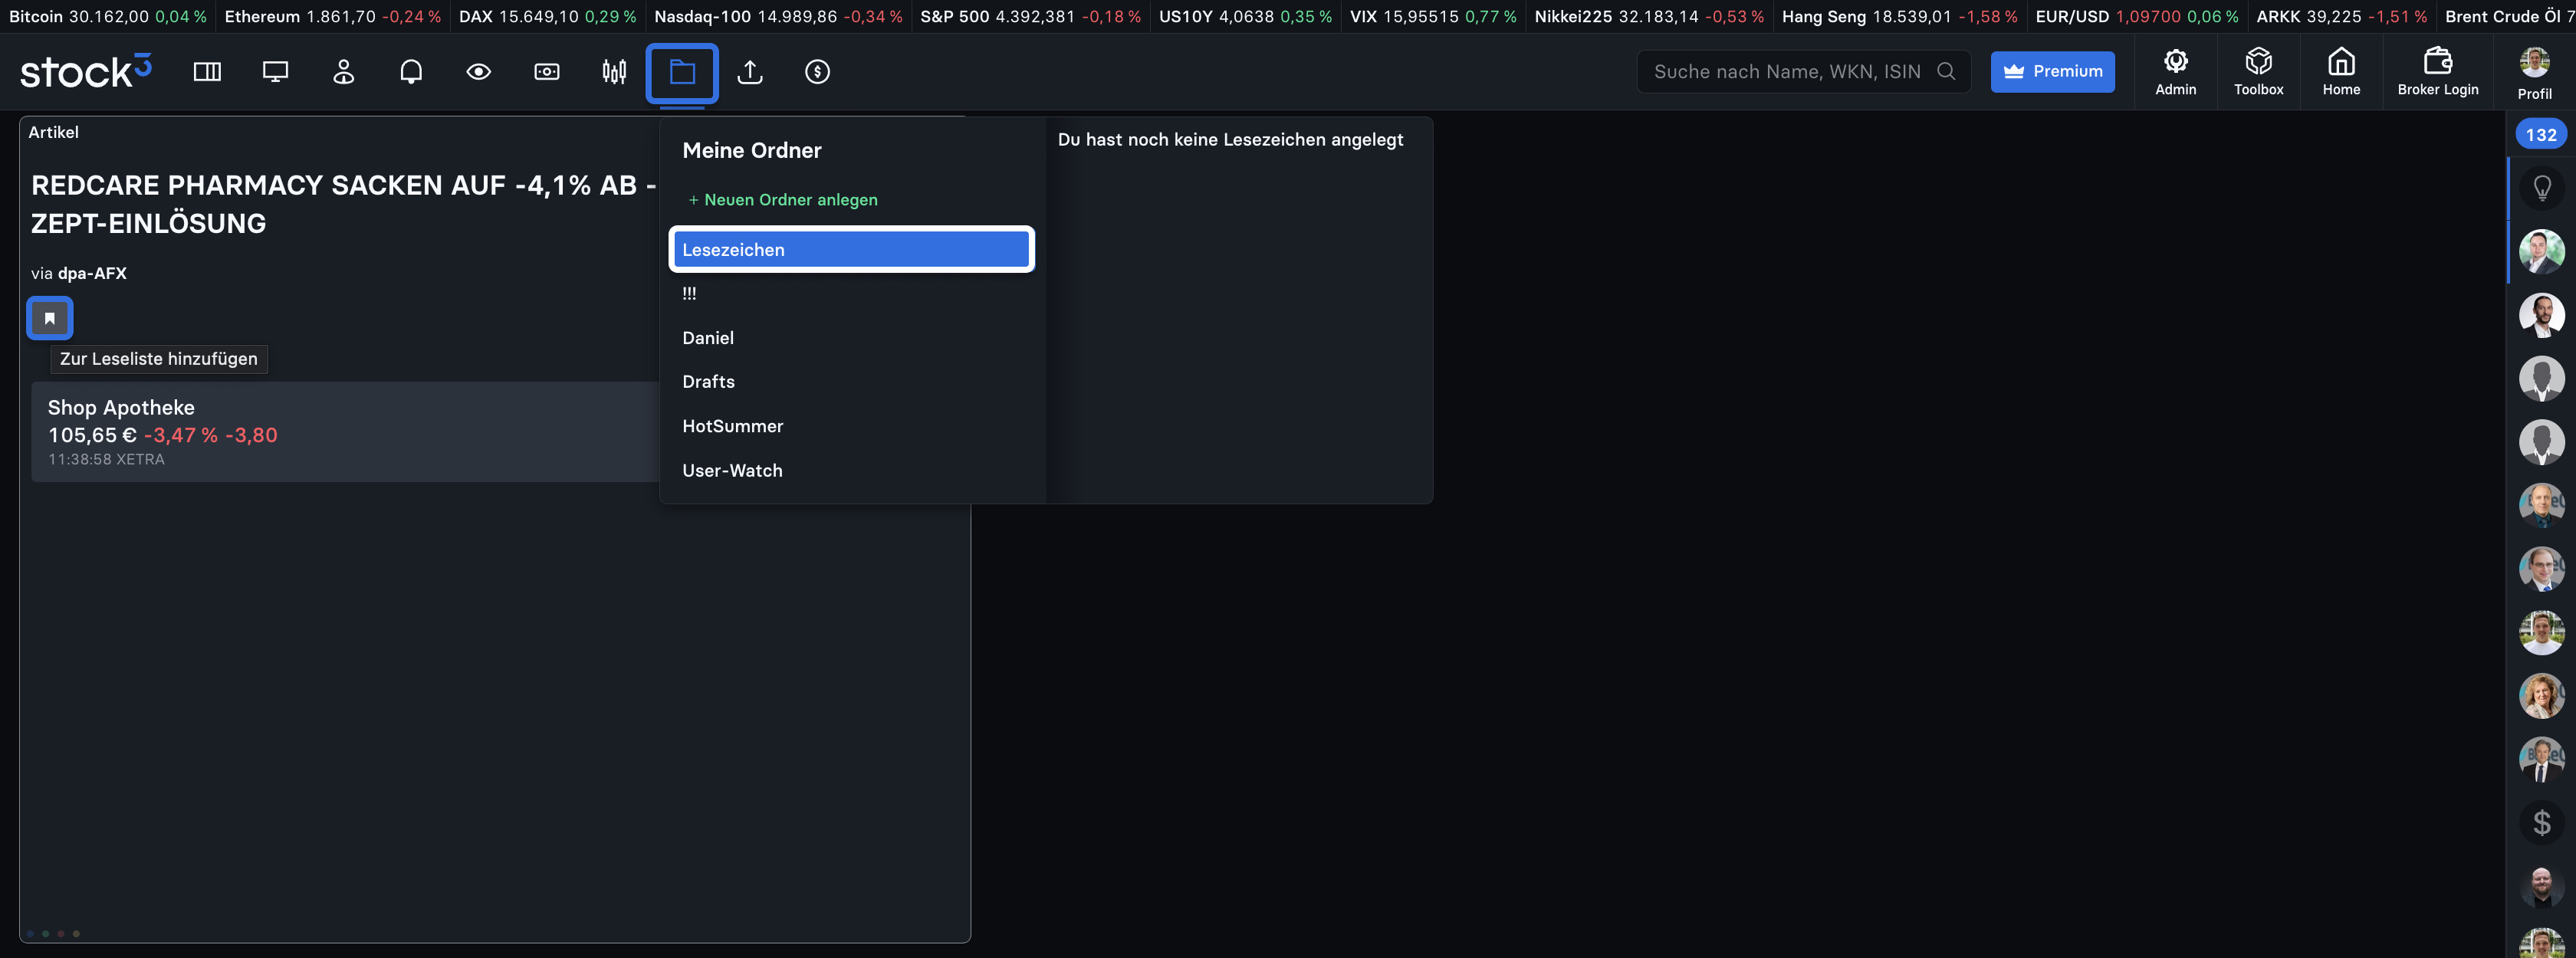The height and width of the screenshot is (958, 2576).
Task: Click the 132 notification badge
Action: [x=2540, y=134]
